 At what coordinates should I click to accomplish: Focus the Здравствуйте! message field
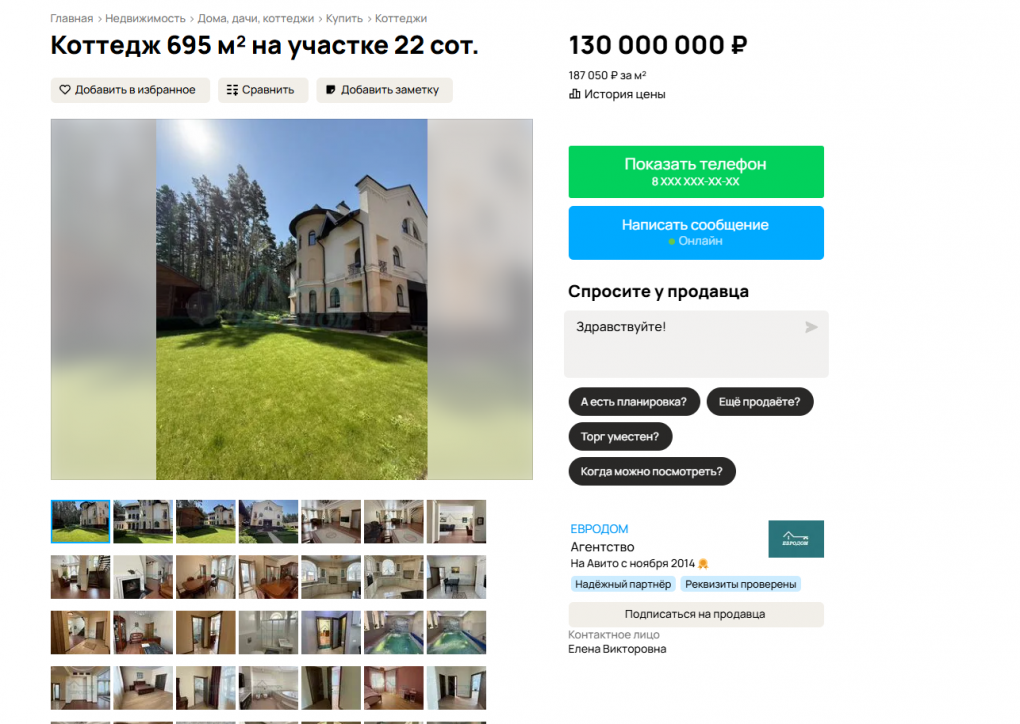696,344
